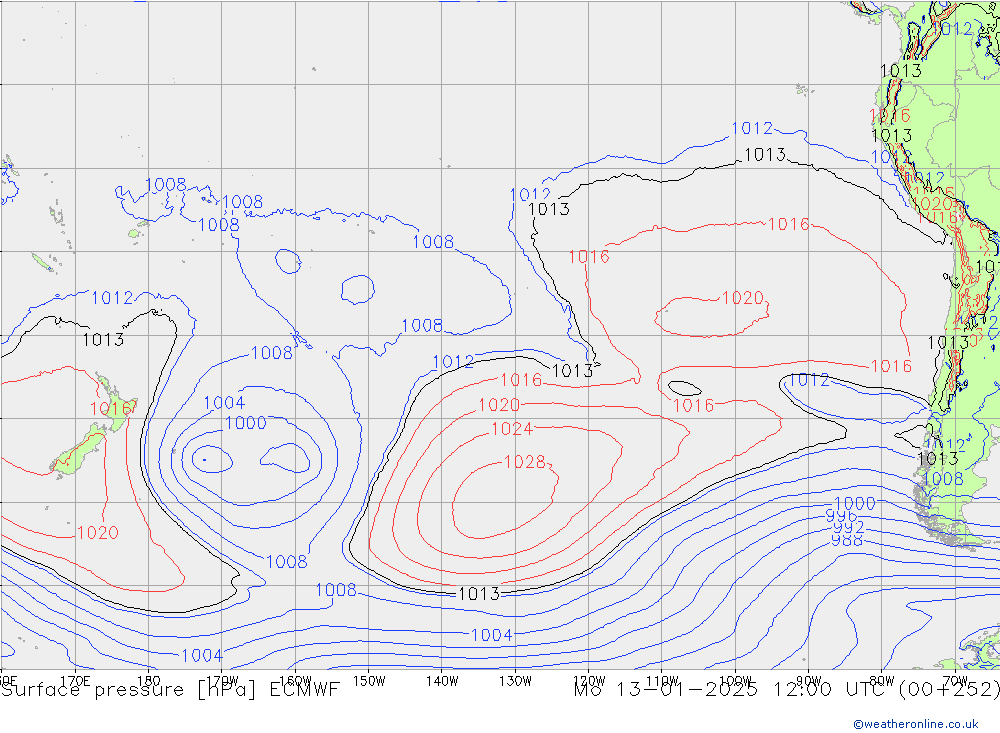Click the 988 isobar label

846,540
